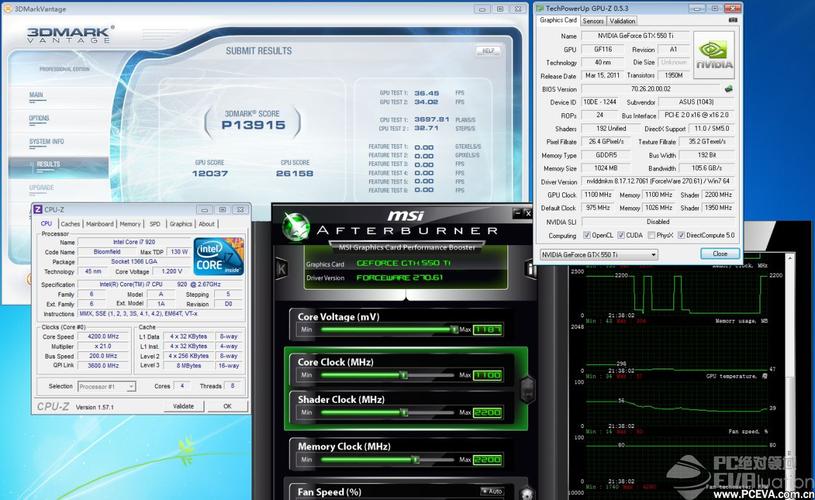Click the Subvendor field ASUS (1043)

(696, 102)
